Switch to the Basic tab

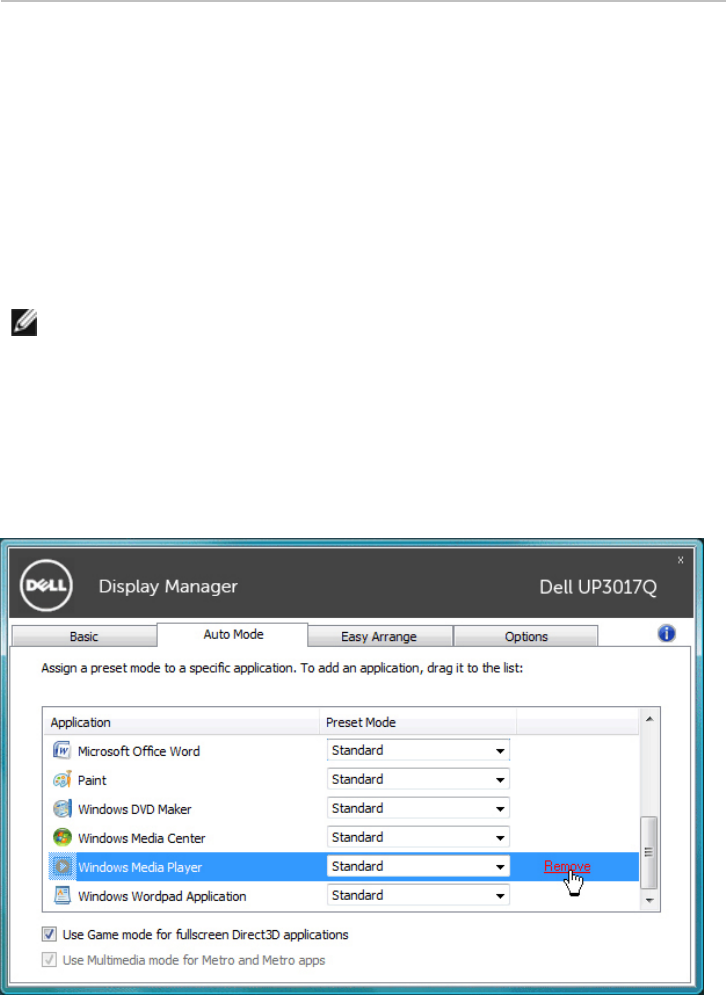(84, 636)
